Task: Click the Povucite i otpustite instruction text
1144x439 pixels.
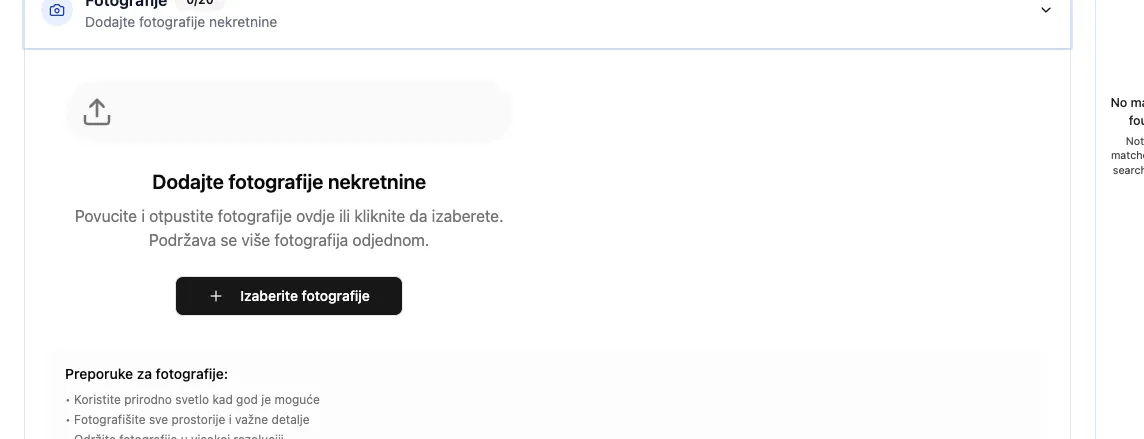Action: (289, 216)
